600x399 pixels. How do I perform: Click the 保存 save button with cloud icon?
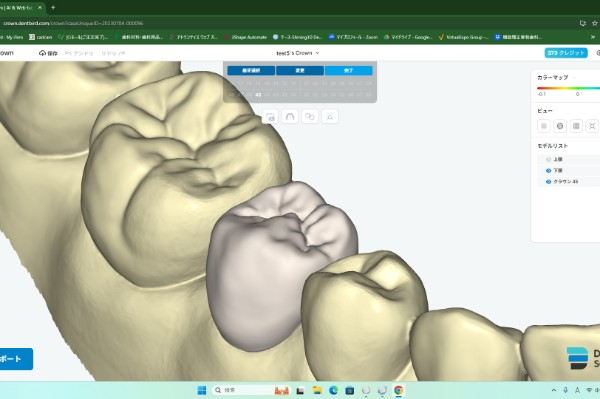click(48, 53)
